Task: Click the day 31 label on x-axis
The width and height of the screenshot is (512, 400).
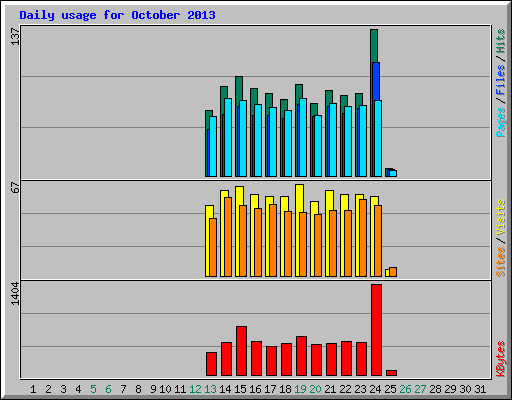Action: (x=480, y=389)
